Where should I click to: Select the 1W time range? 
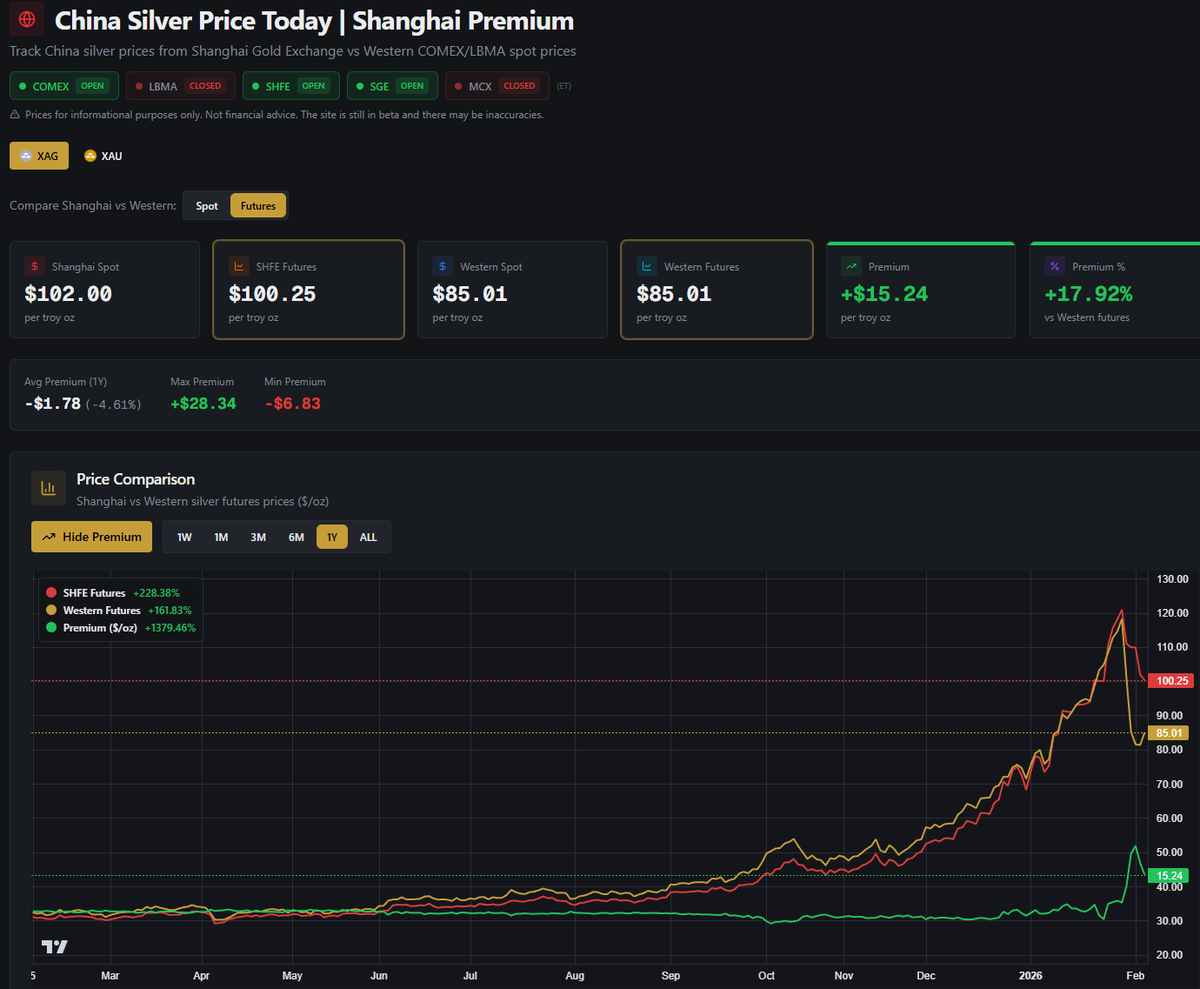[184, 537]
